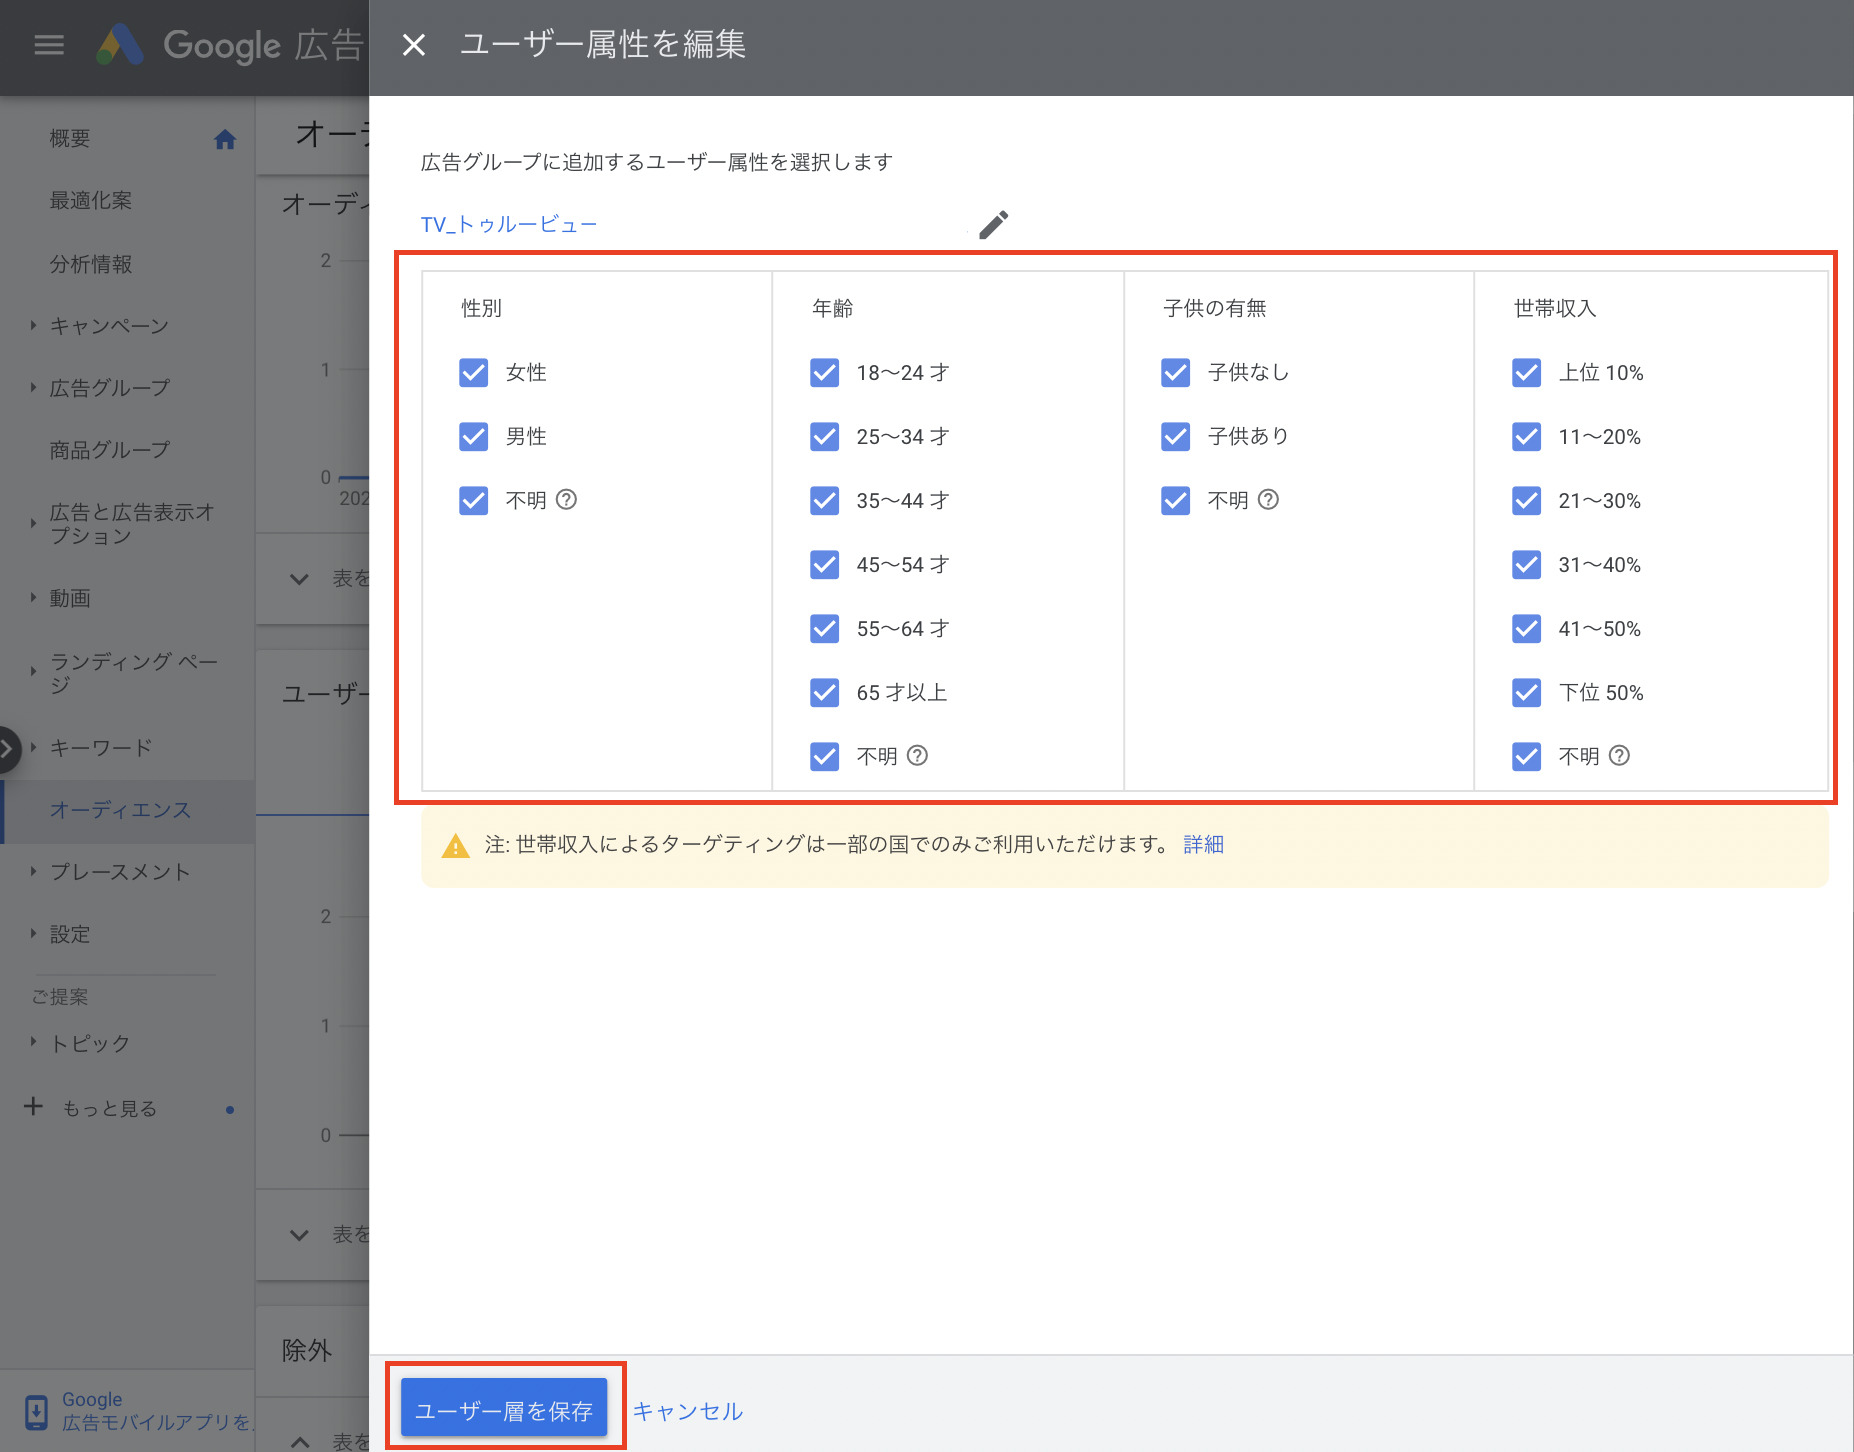Click the warning triangle in the notice banner
This screenshot has height=1452, width=1854.
(x=456, y=845)
